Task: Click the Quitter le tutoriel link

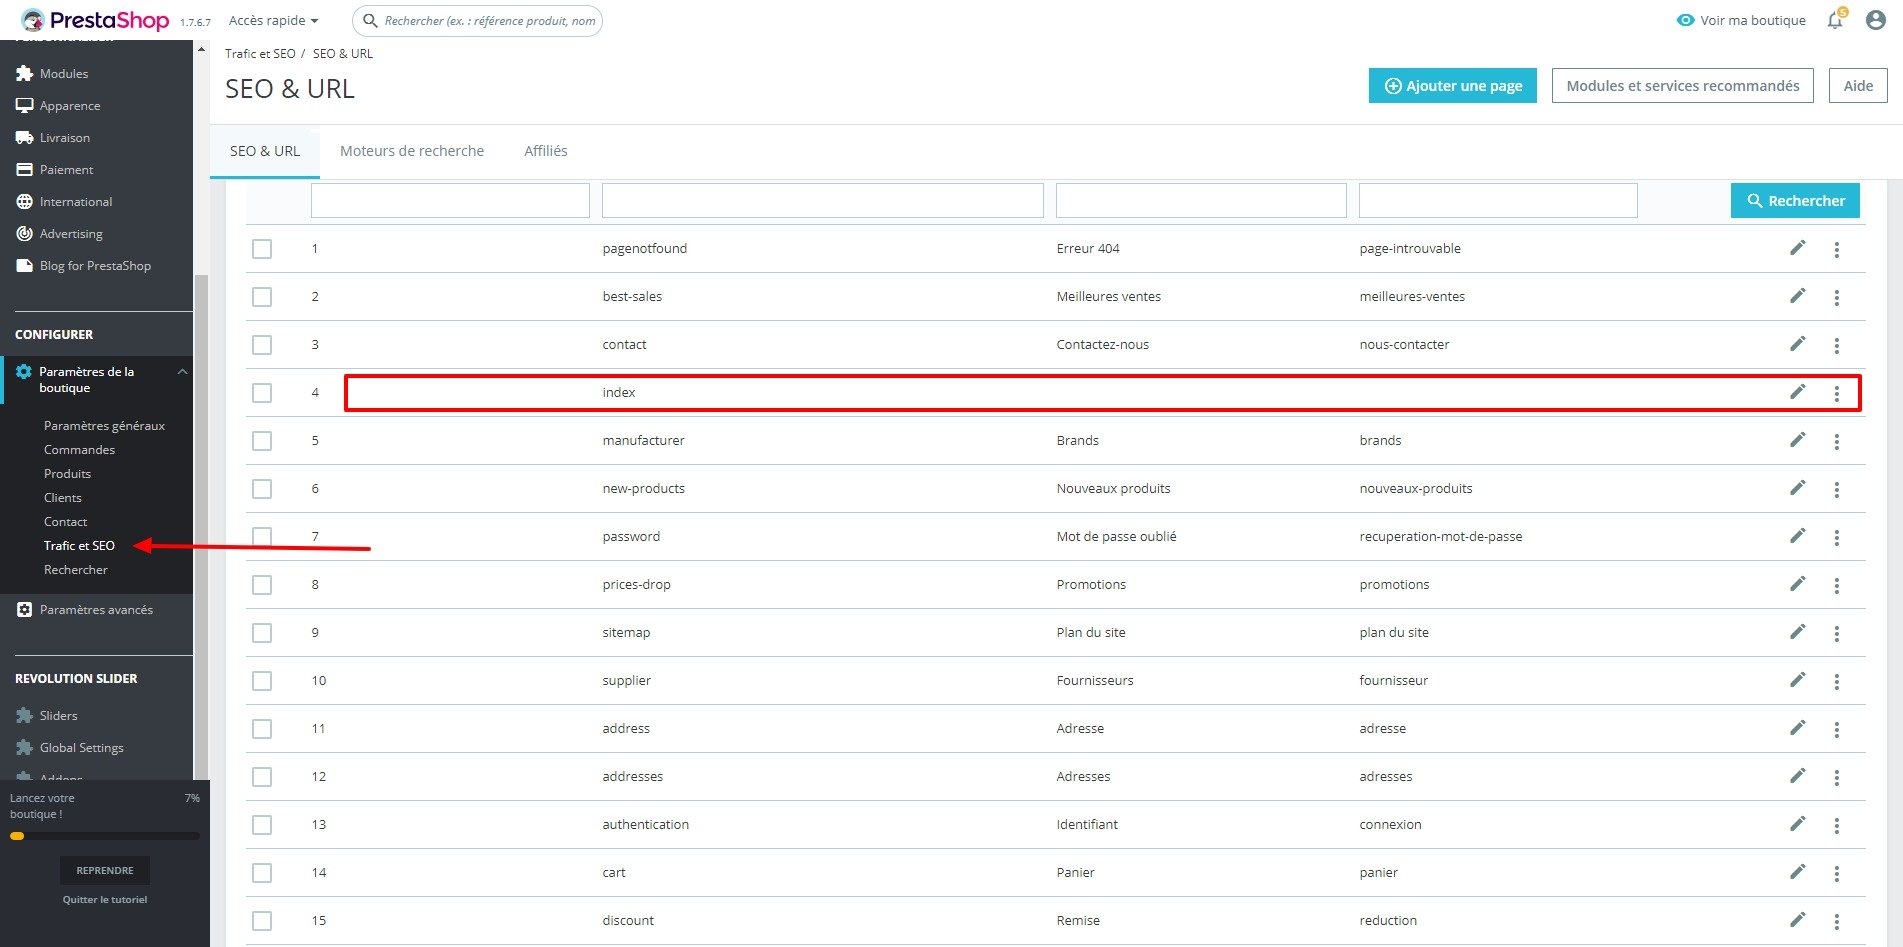Action: 105,899
